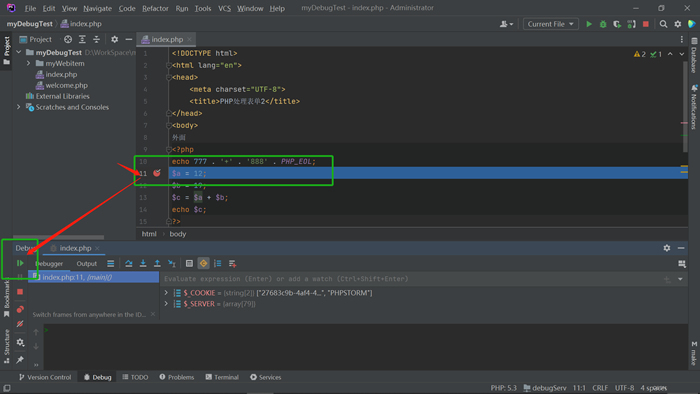The height and width of the screenshot is (394, 700).
Task: Toggle breakpoint on line 11
Action: [157, 173]
